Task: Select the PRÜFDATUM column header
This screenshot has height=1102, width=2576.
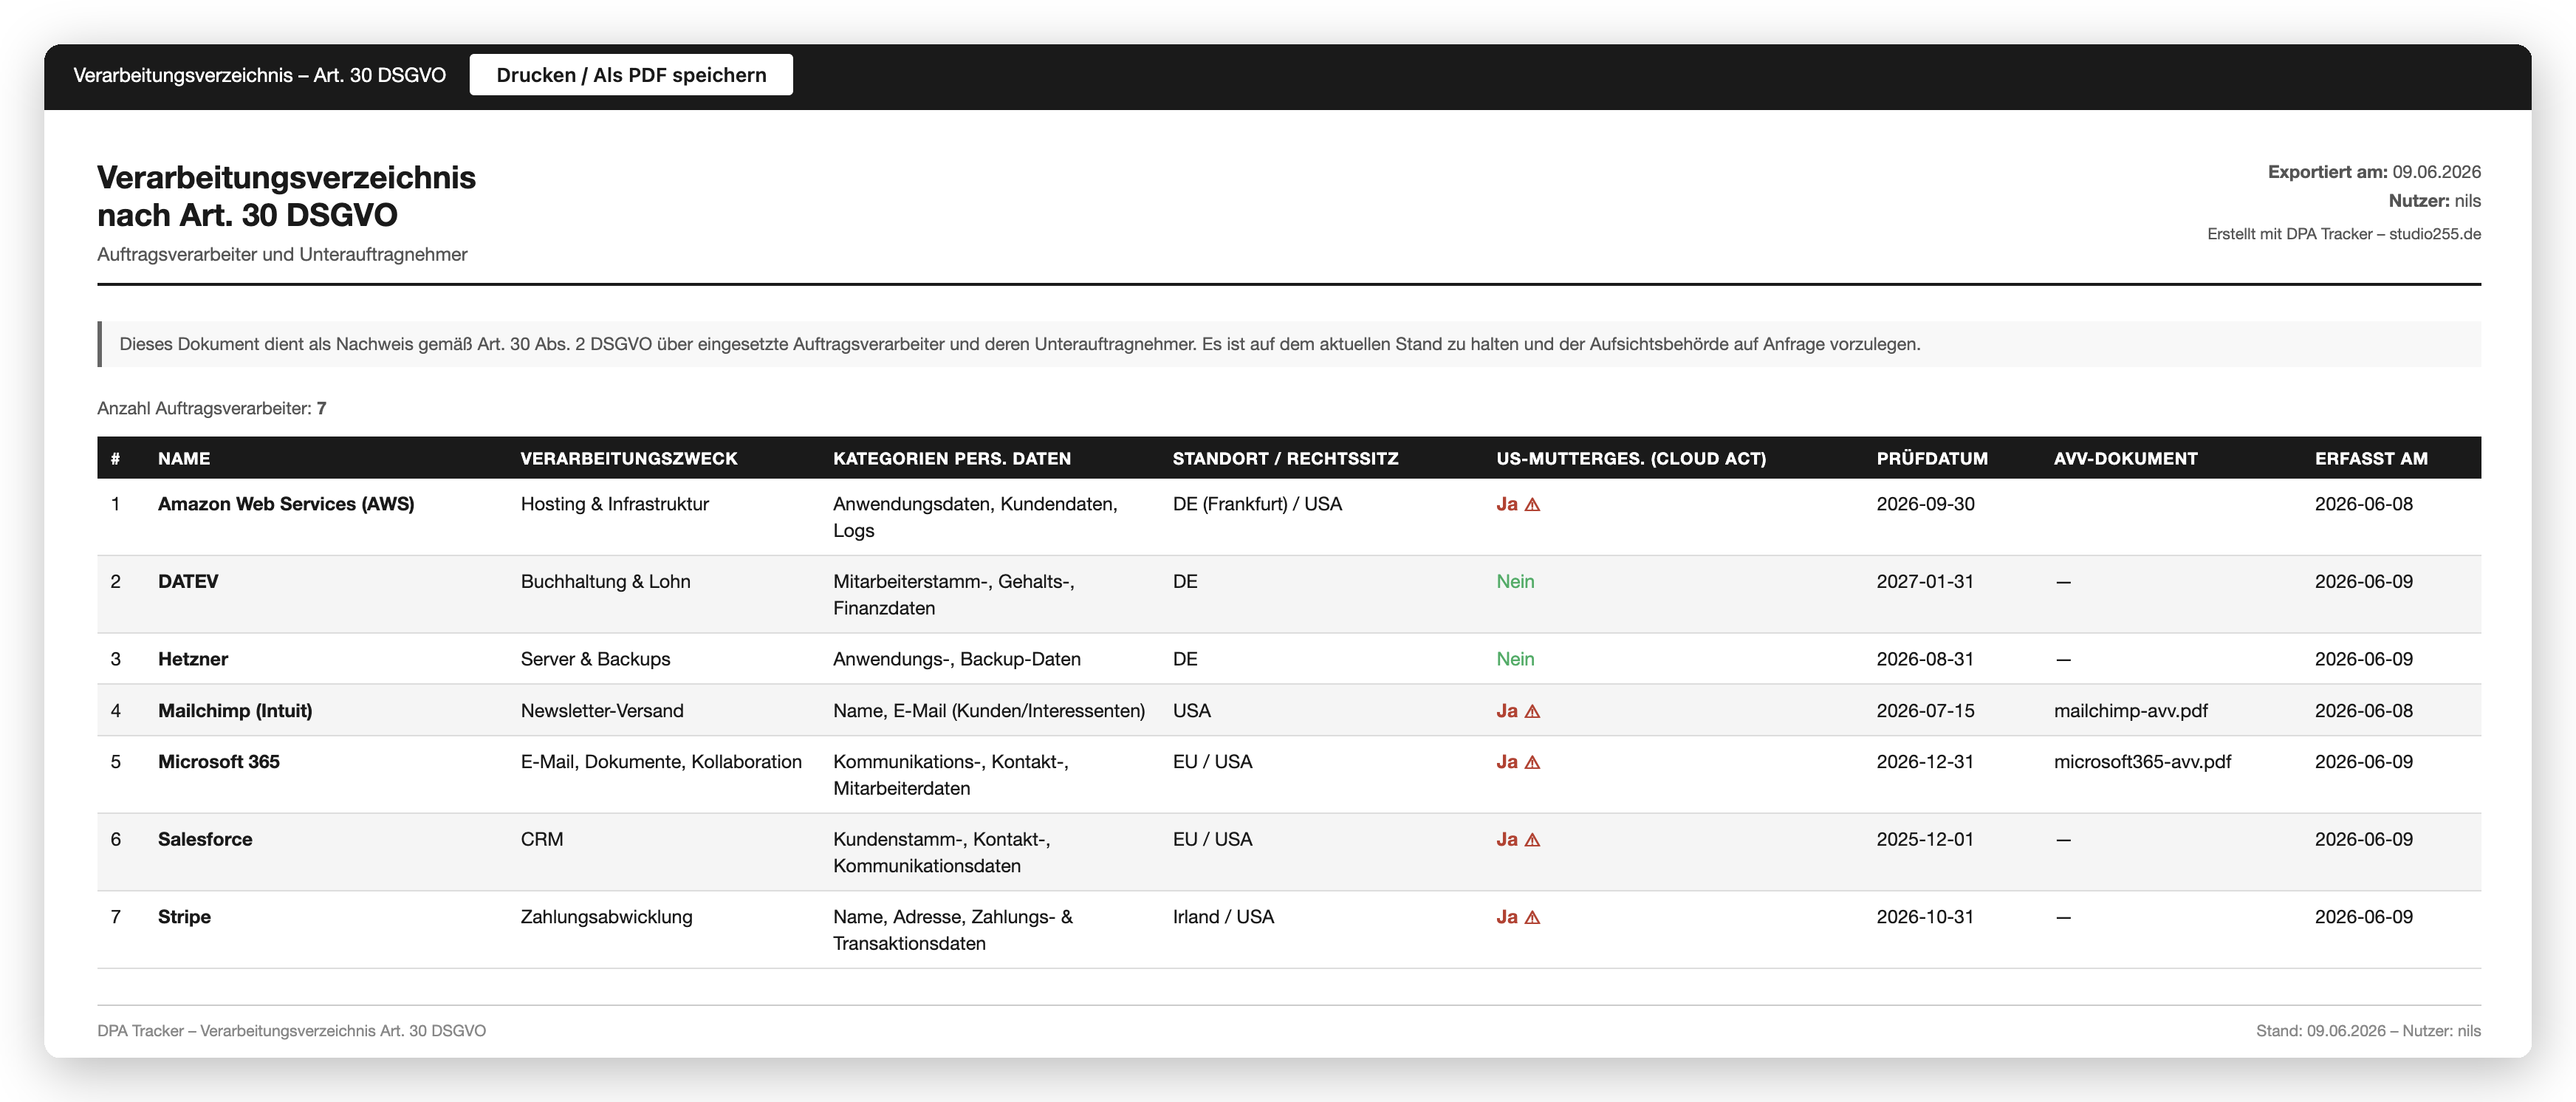Action: (1932, 458)
